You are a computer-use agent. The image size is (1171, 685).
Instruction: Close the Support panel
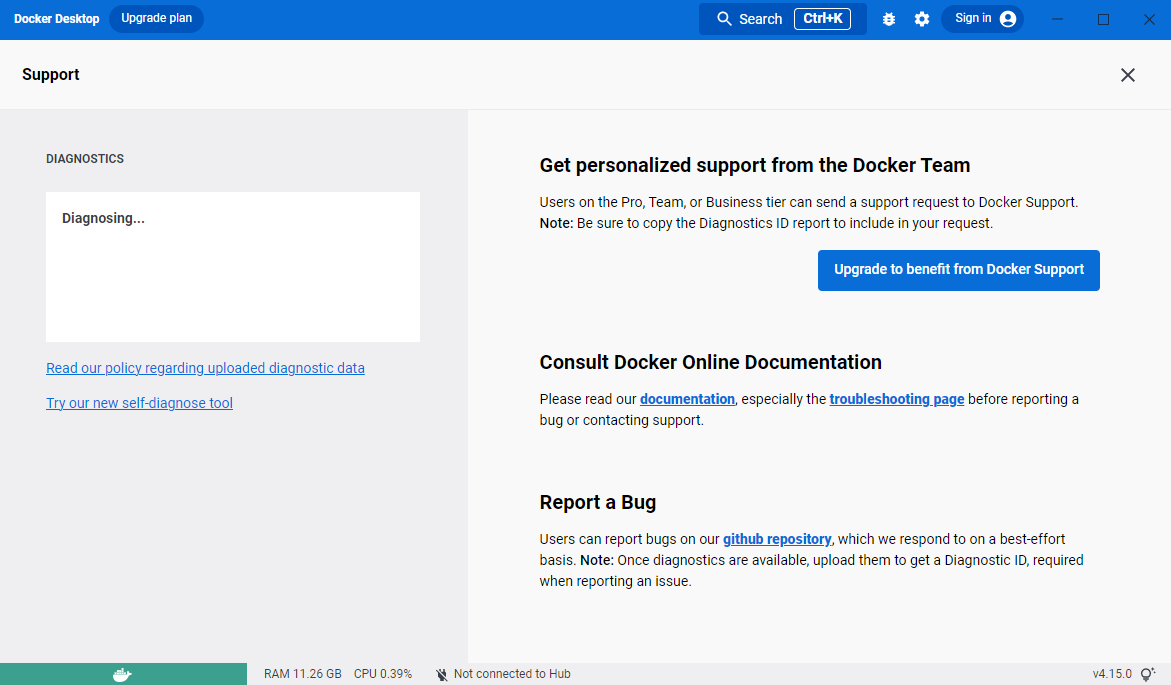[x=1128, y=75]
